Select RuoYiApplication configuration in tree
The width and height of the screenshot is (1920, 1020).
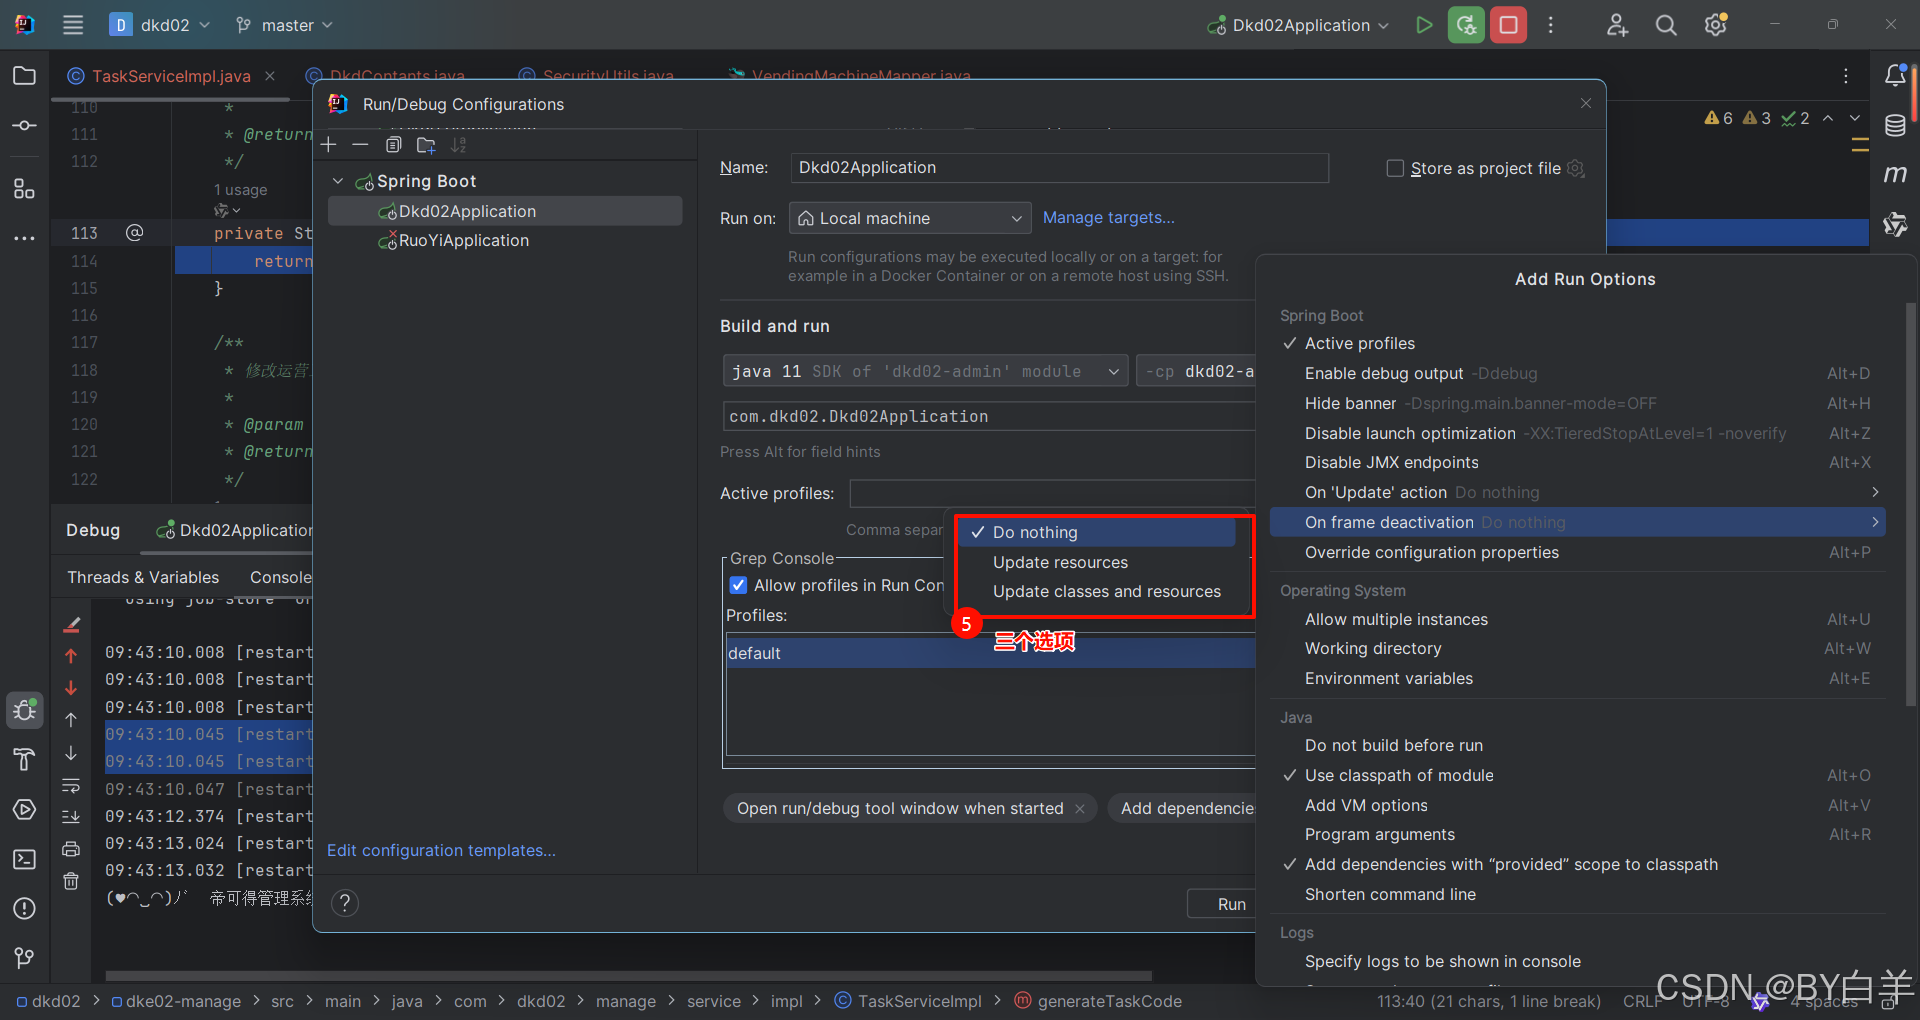tap(505, 240)
